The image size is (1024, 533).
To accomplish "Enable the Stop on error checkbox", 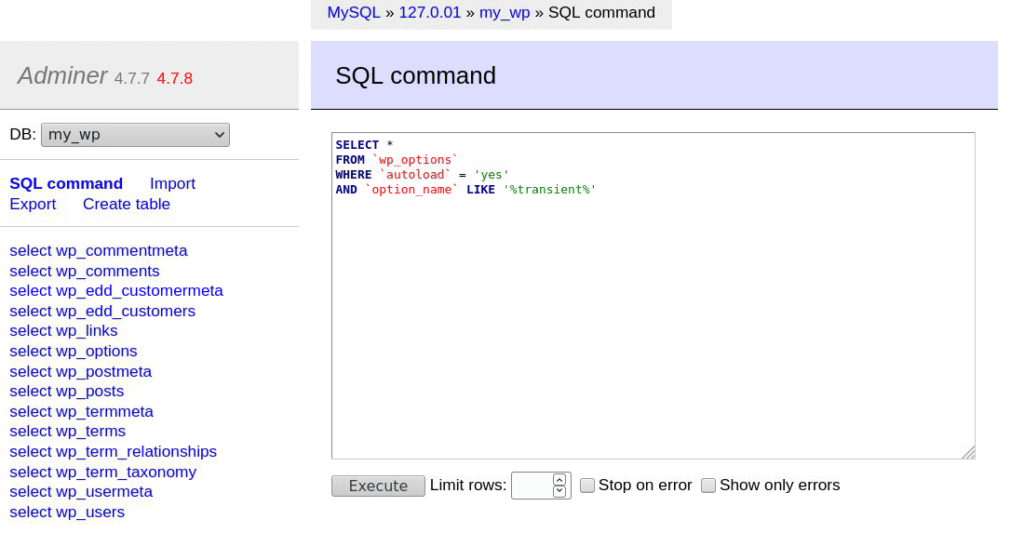I will (x=588, y=485).
